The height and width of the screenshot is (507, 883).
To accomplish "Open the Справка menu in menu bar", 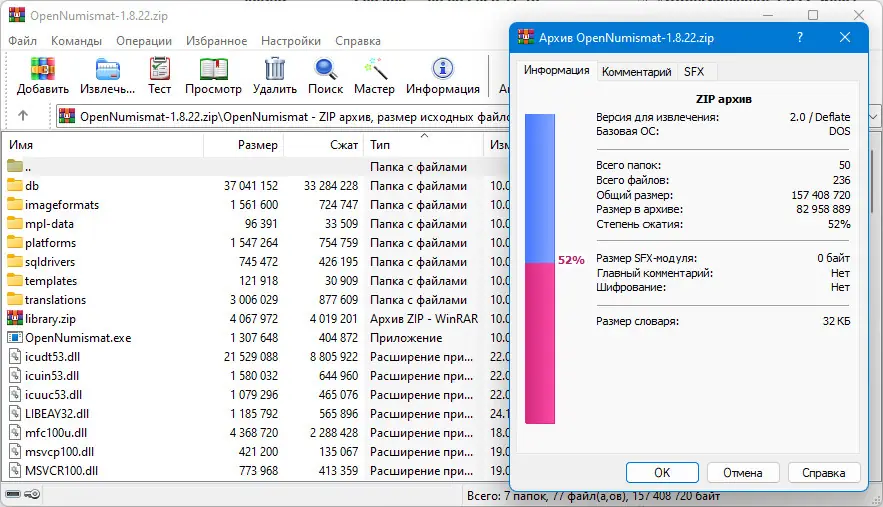I will coord(358,41).
